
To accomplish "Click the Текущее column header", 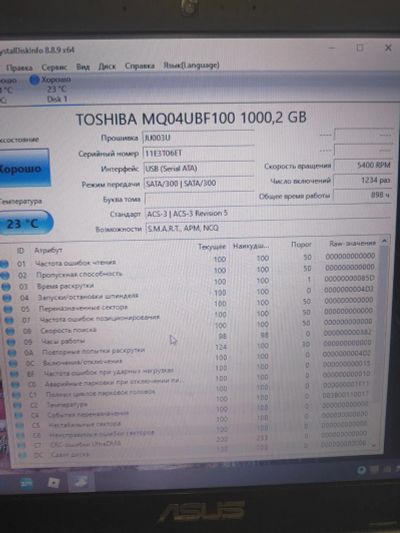I will 212,247.
